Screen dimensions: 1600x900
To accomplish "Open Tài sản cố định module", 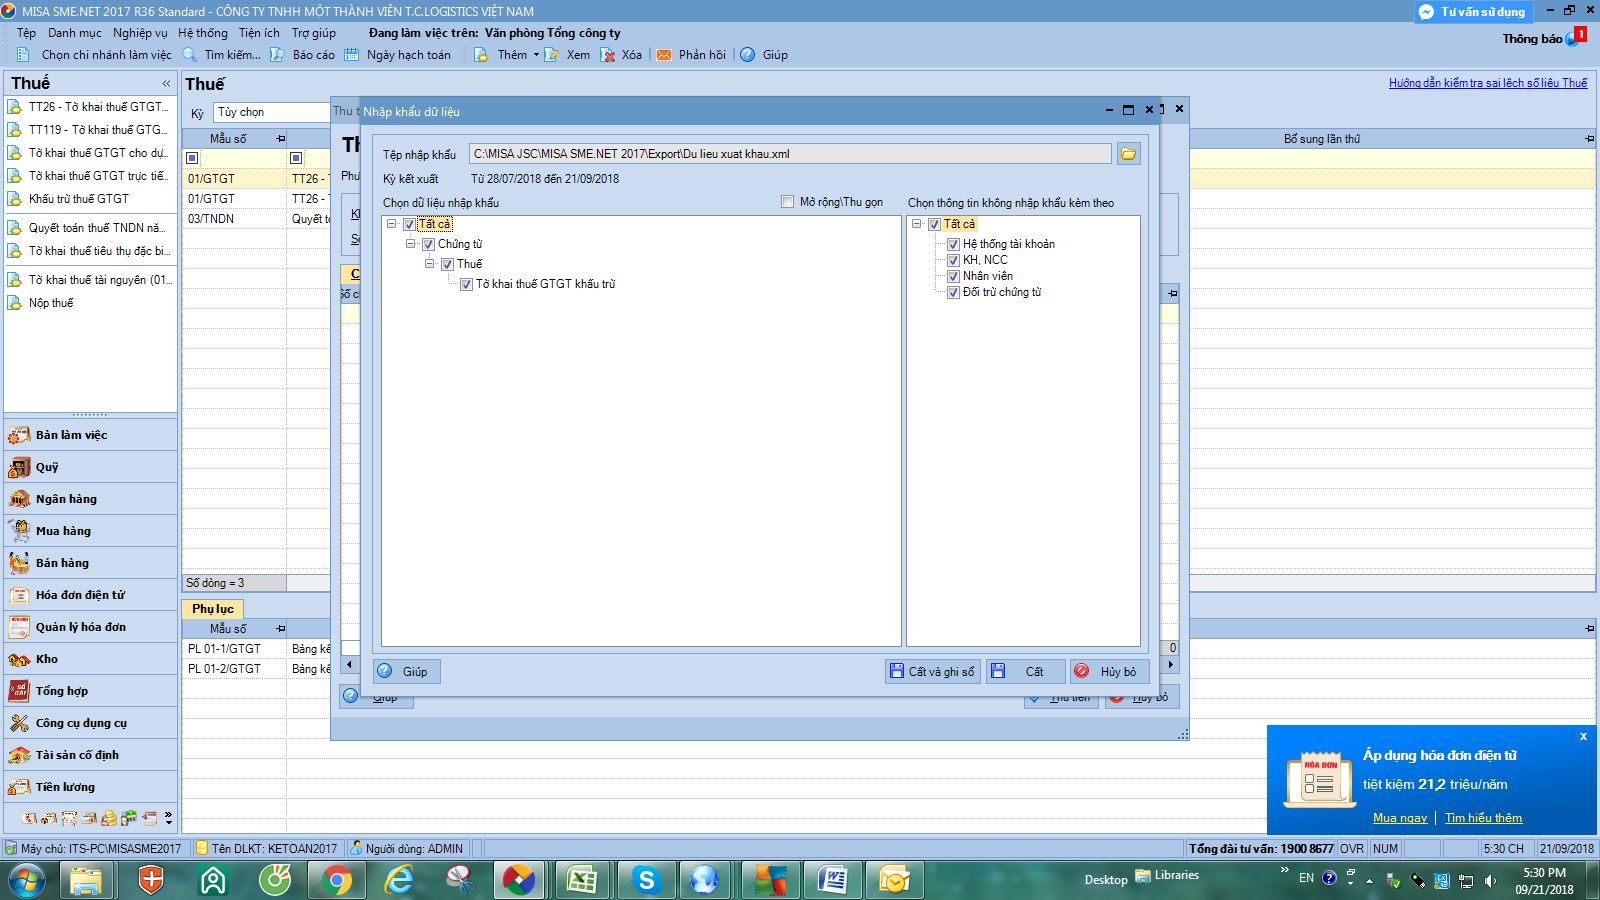I will tap(91, 755).
